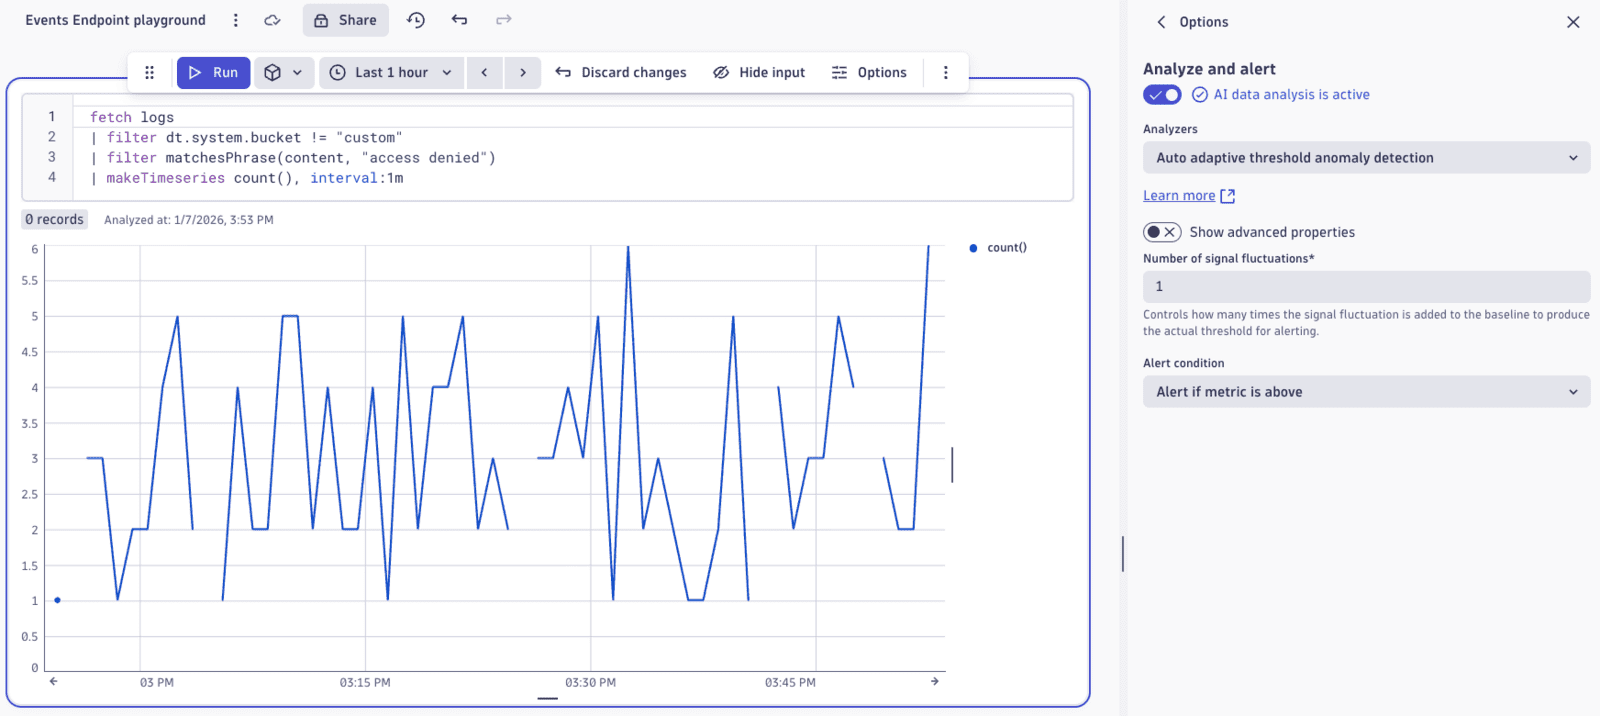Go back from Options panel

pos(1161,22)
